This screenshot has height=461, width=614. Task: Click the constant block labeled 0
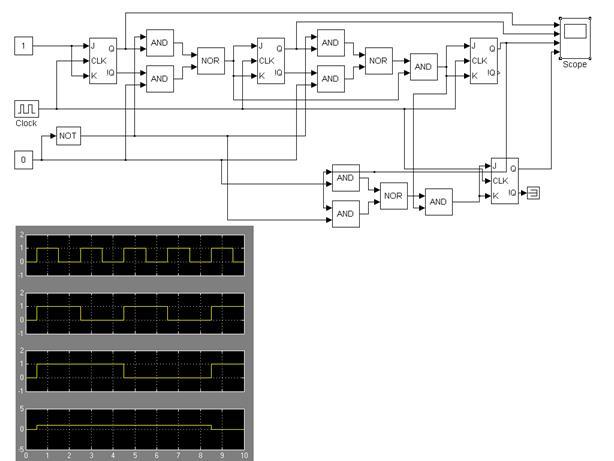(x=27, y=160)
